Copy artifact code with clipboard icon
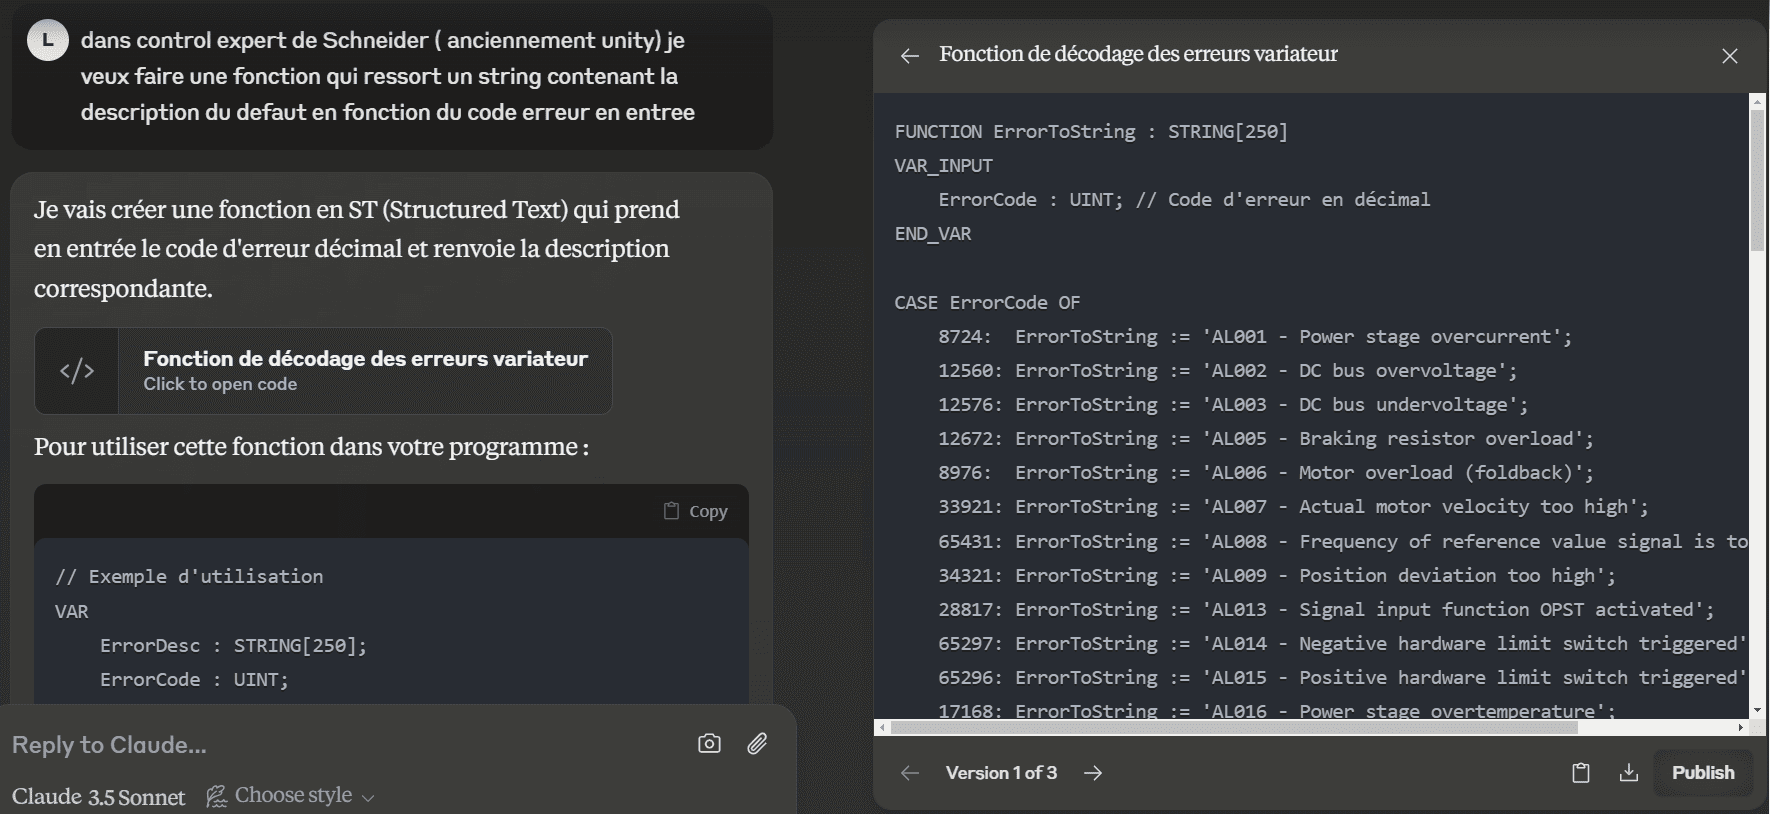Viewport: 1770px width, 814px height. tap(1580, 773)
